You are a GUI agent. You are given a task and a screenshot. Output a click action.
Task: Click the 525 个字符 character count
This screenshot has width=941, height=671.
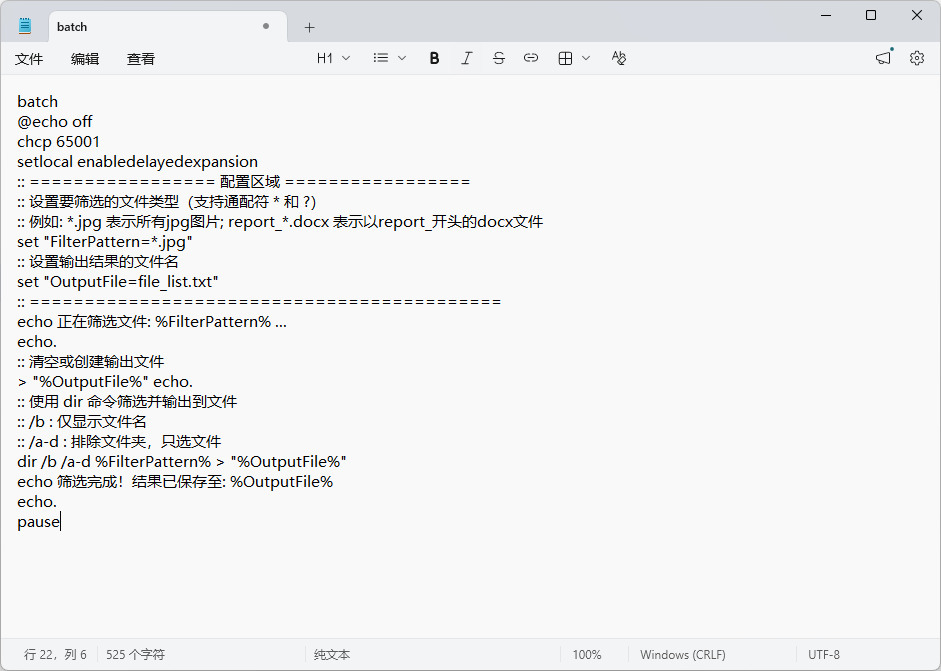pyautogui.click(x=136, y=654)
